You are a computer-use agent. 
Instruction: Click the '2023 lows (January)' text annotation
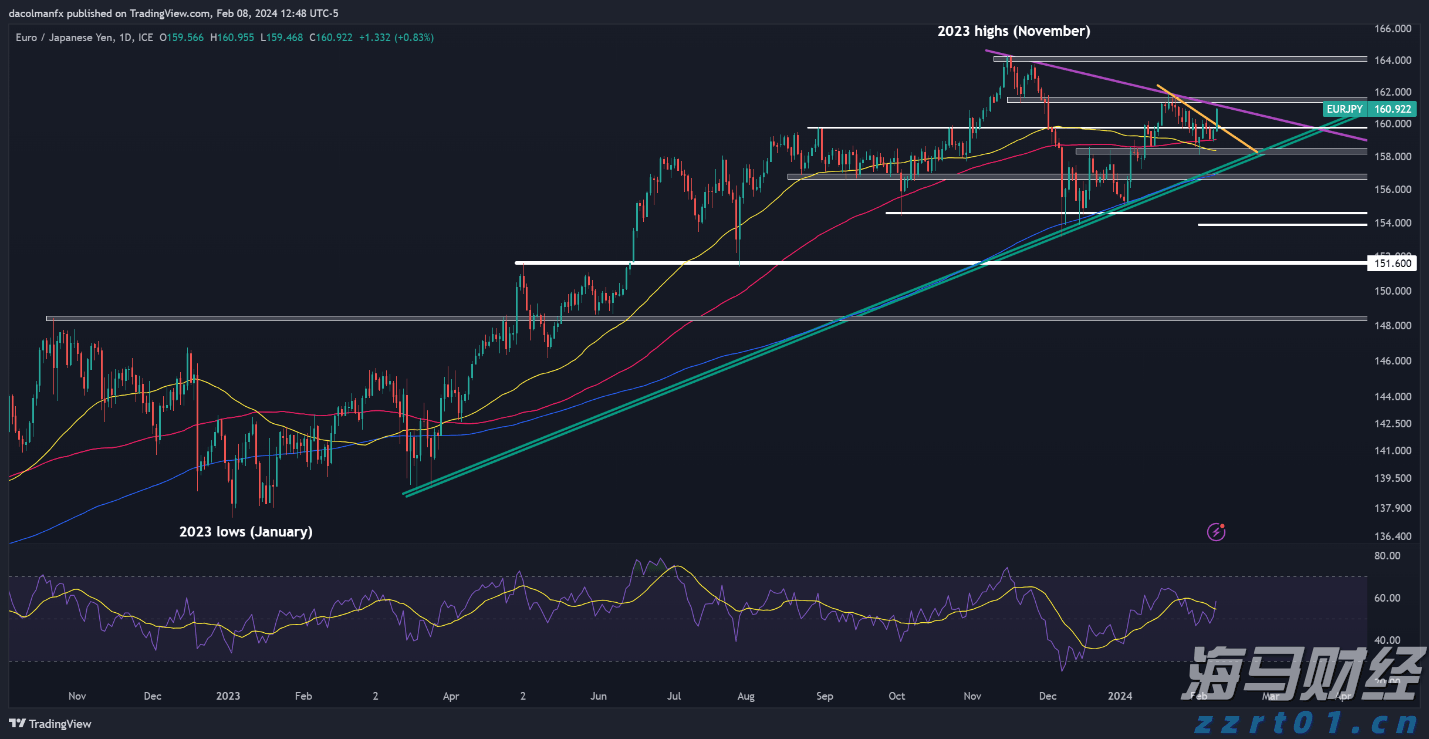(x=246, y=532)
